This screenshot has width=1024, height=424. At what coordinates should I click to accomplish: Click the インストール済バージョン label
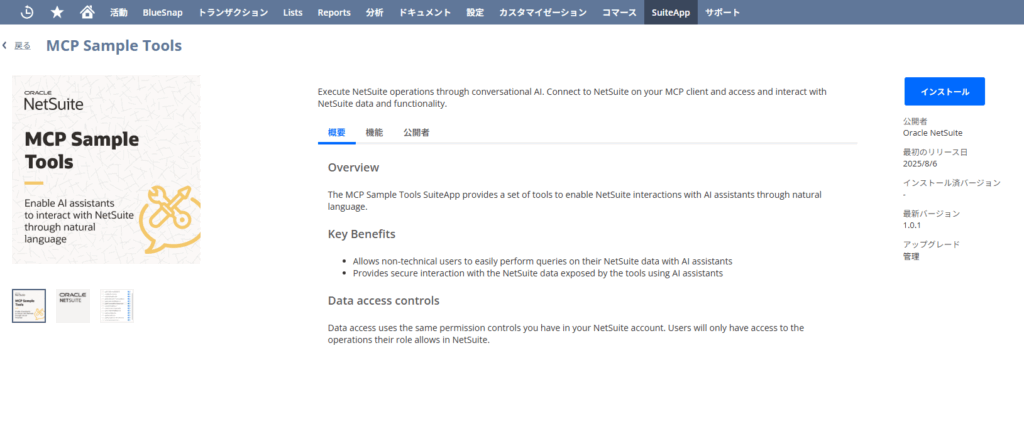coord(952,183)
